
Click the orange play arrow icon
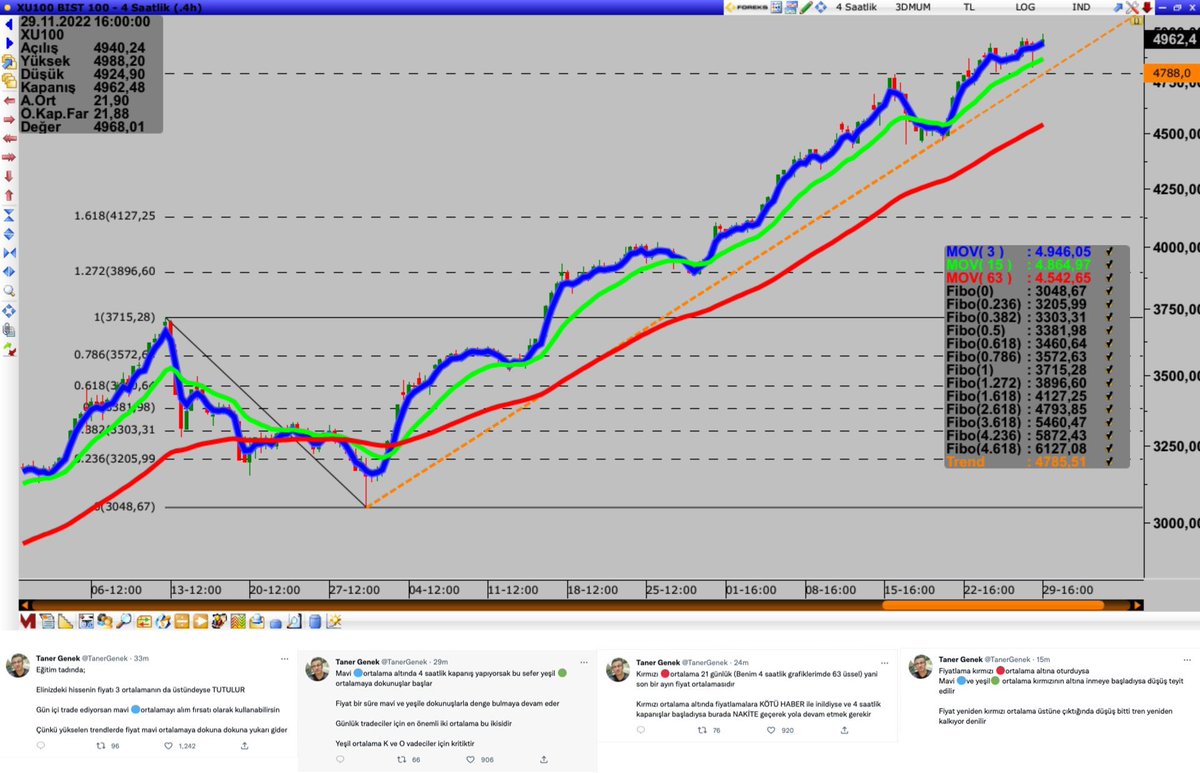click(x=200, y=622)
